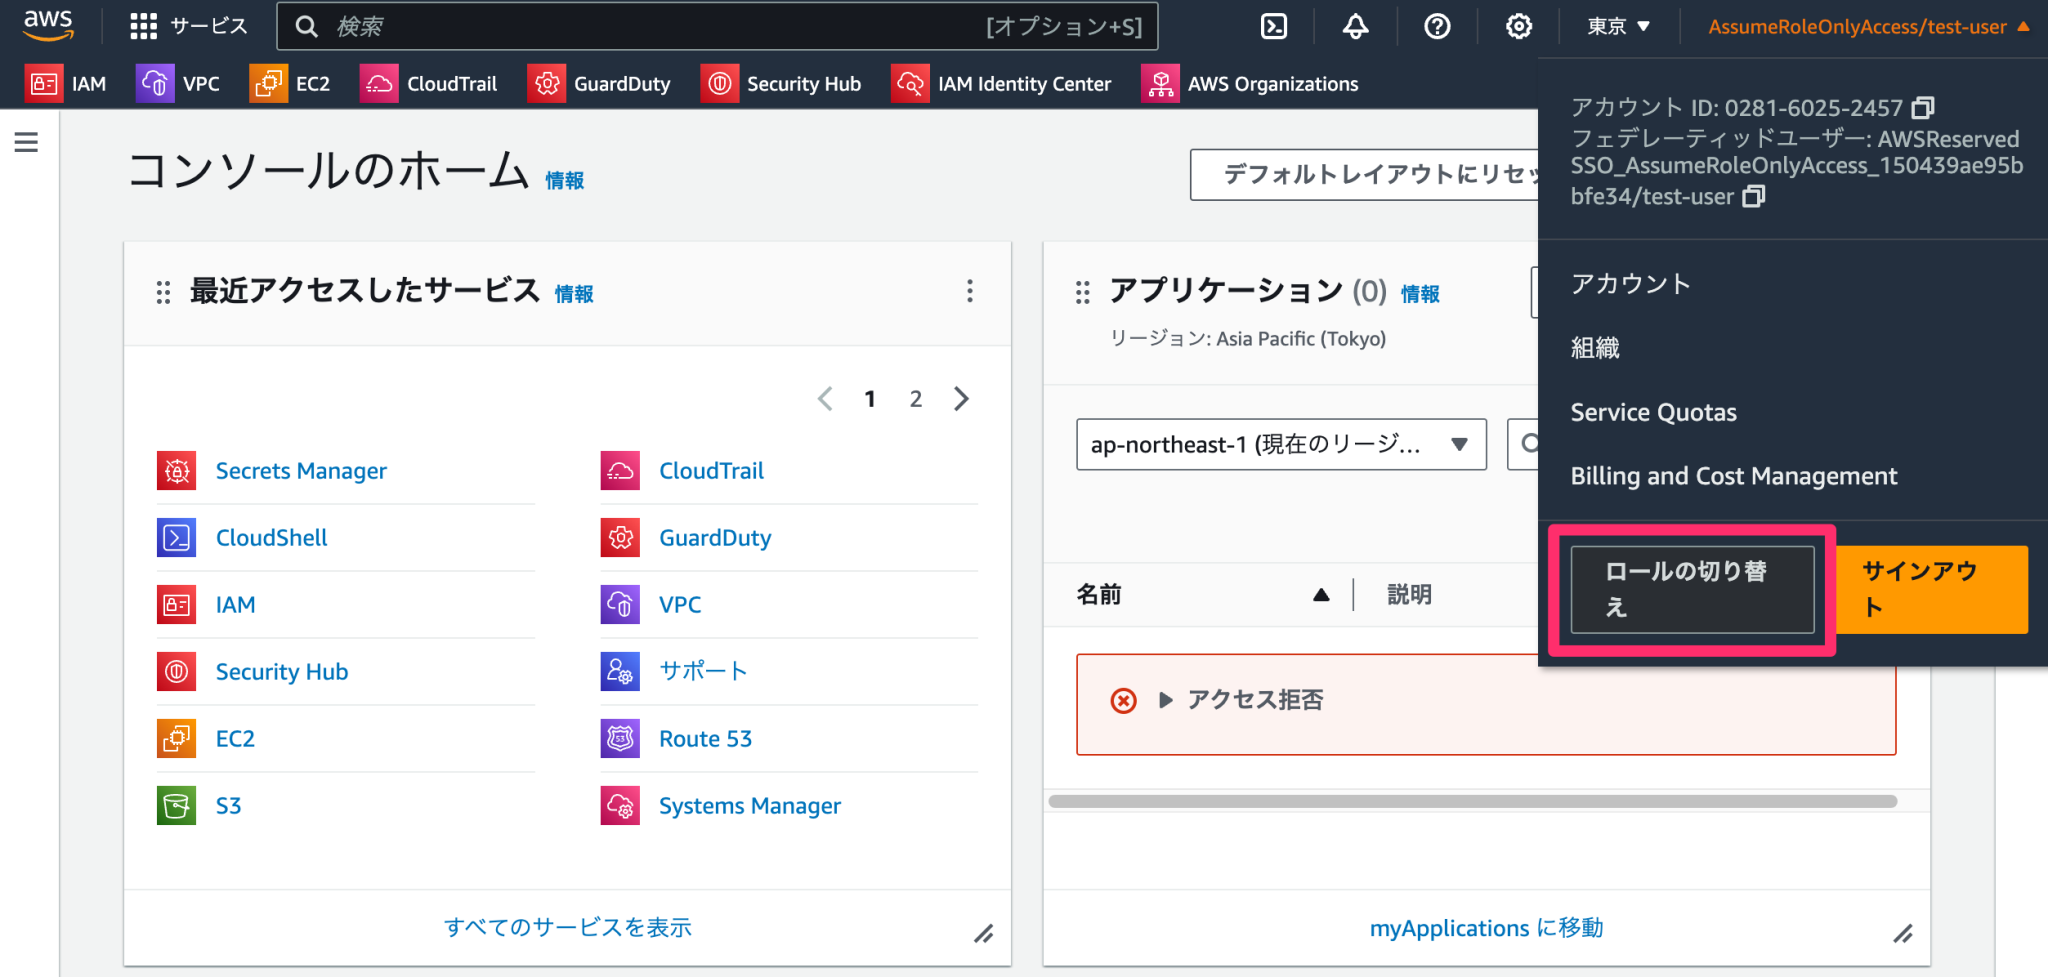Open the help question mark icon
2048x977 pixels.
point(1436,26)
